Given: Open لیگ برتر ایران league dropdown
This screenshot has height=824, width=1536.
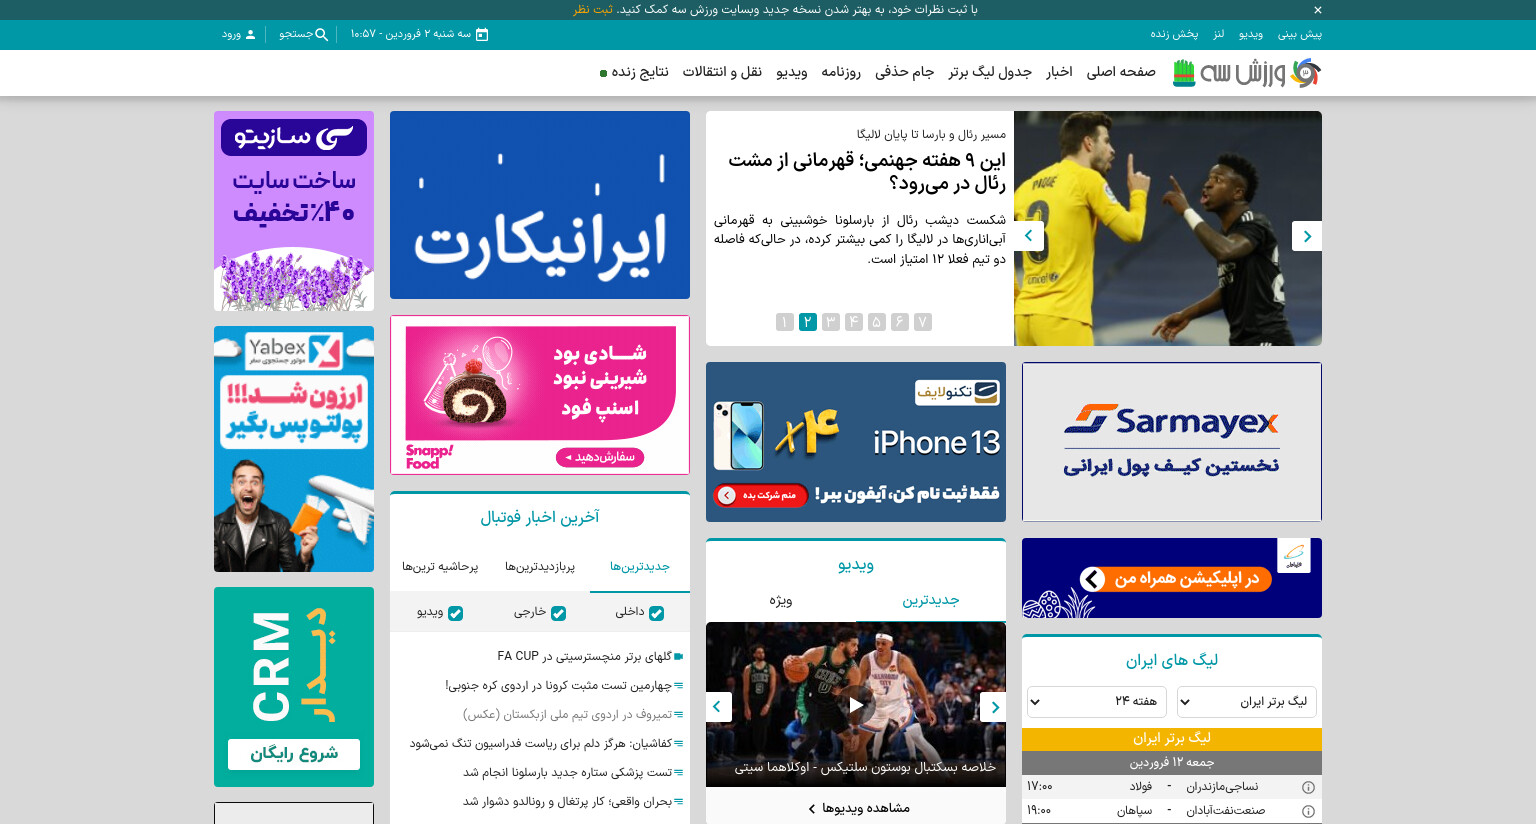Looking at the screenshot, I should 1247,702.
